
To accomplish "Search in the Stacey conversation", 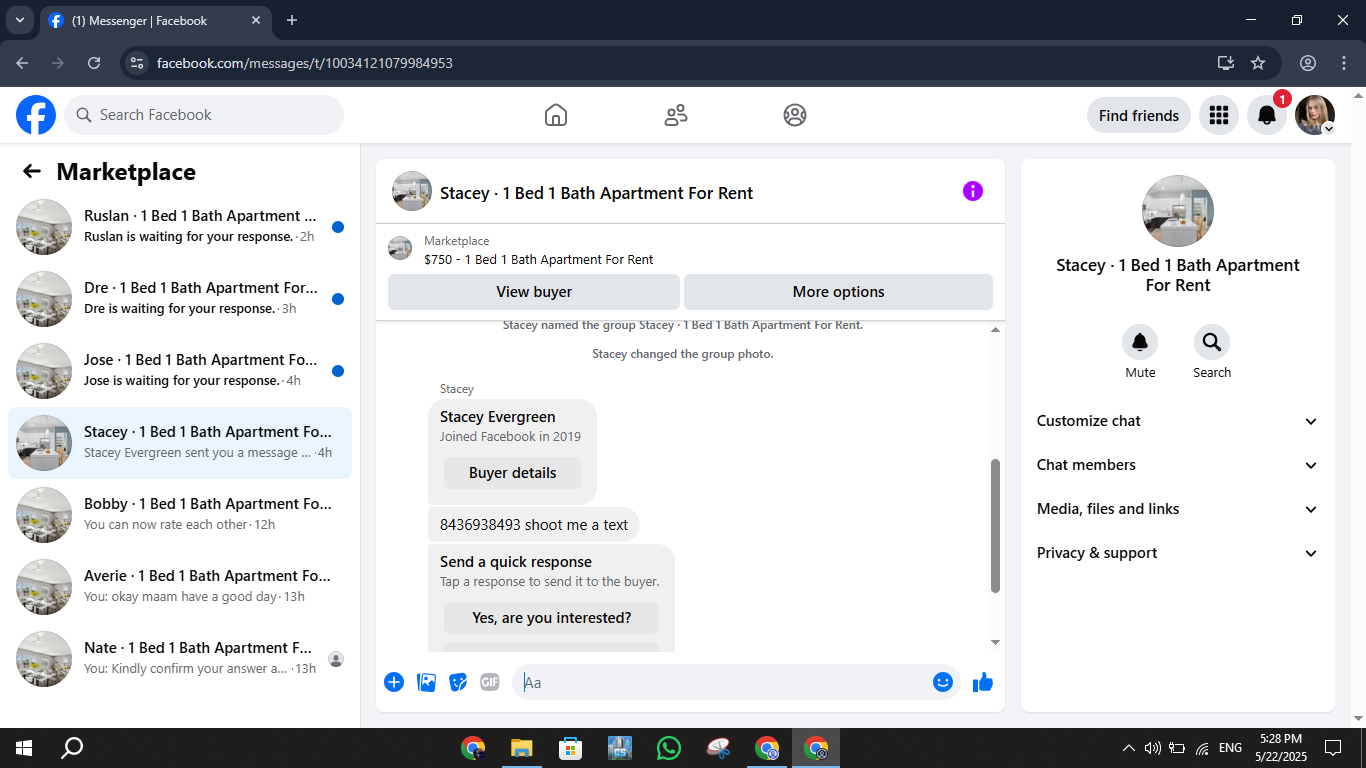I will (1212, 343).
